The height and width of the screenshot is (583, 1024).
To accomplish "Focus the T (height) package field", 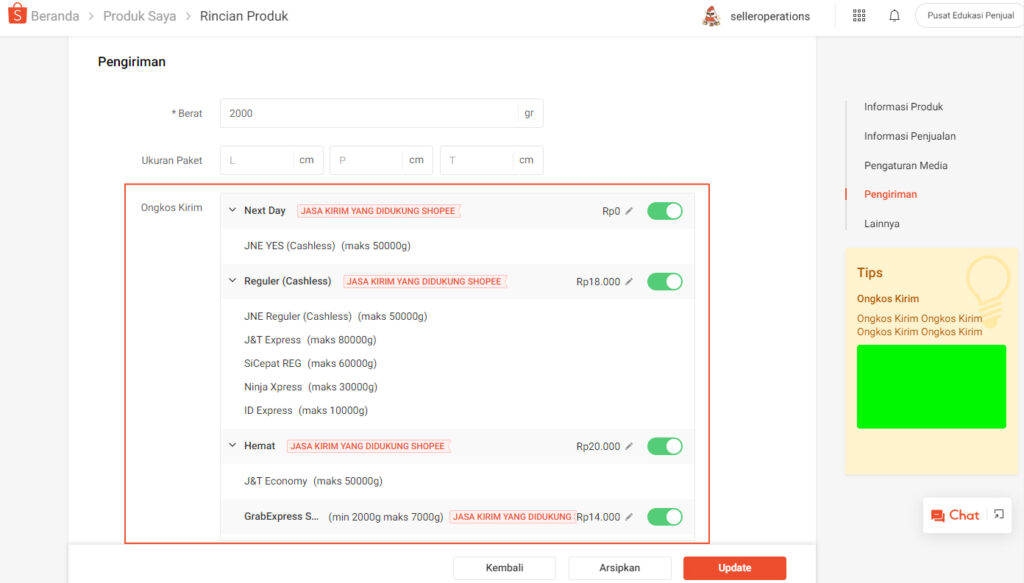I will pos(492,161).
